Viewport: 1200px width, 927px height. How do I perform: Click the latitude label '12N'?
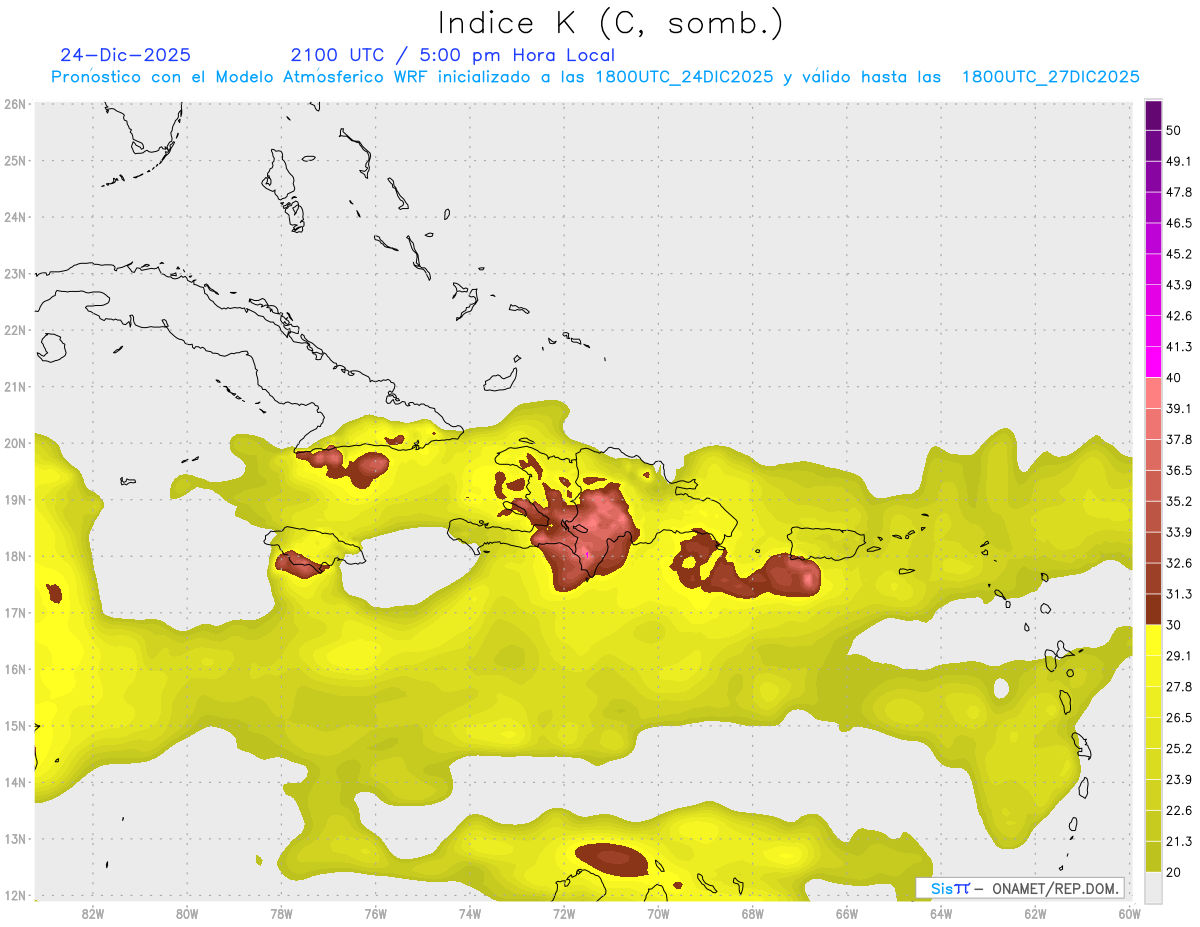tap(15, 895)
